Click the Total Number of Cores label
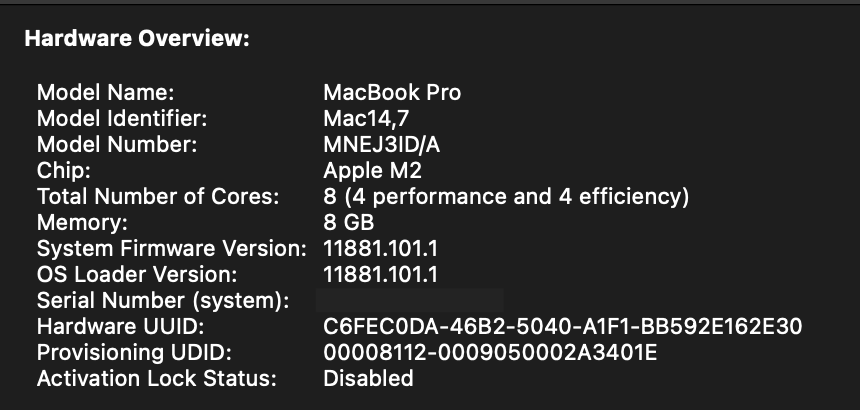Viewport: 860px width, 410px height. 158,197
